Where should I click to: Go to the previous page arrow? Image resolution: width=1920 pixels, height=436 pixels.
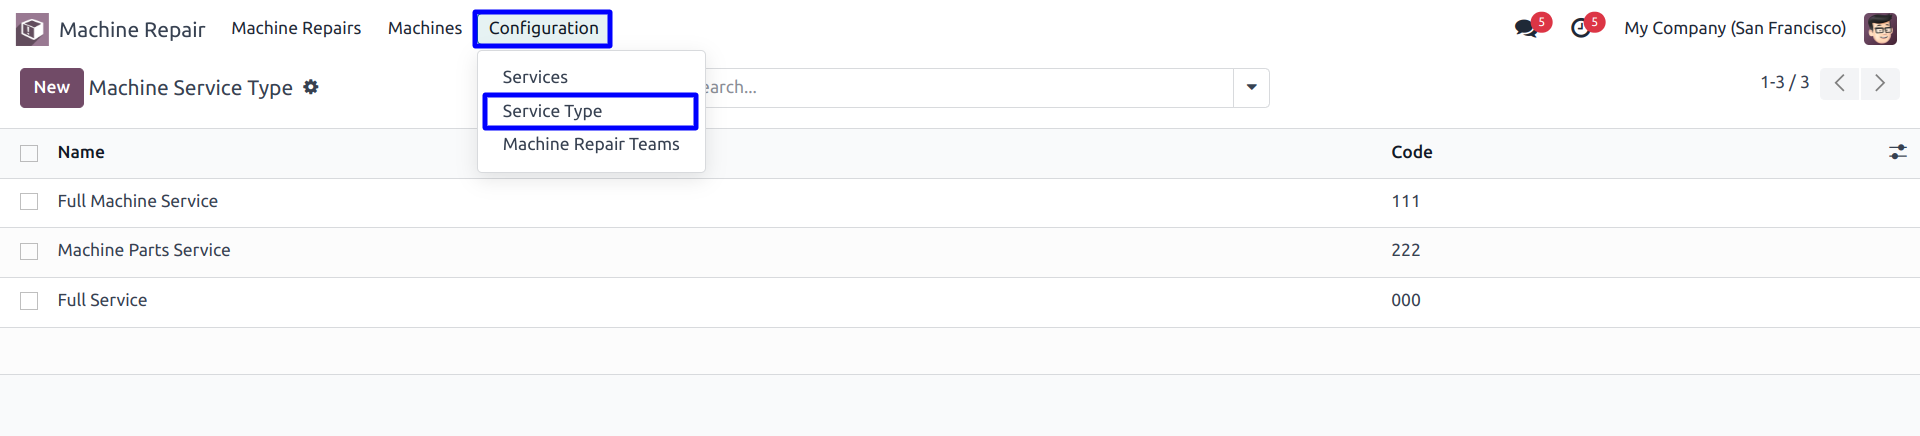click(1840, 83)
